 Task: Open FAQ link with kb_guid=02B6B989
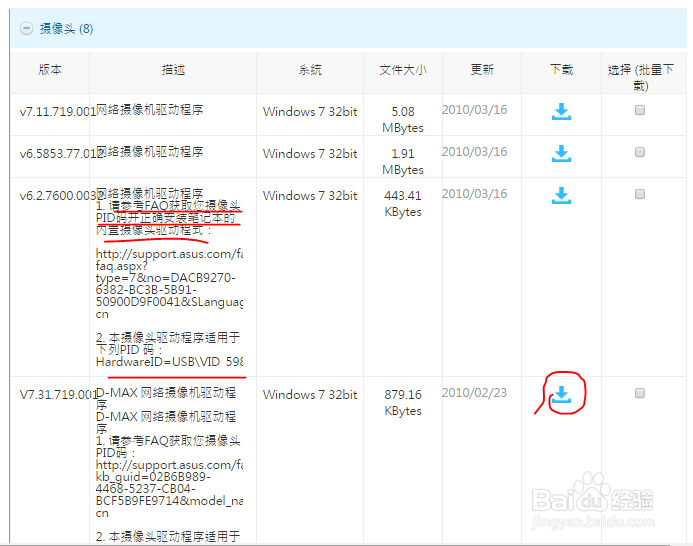click(x=169, y=489)
